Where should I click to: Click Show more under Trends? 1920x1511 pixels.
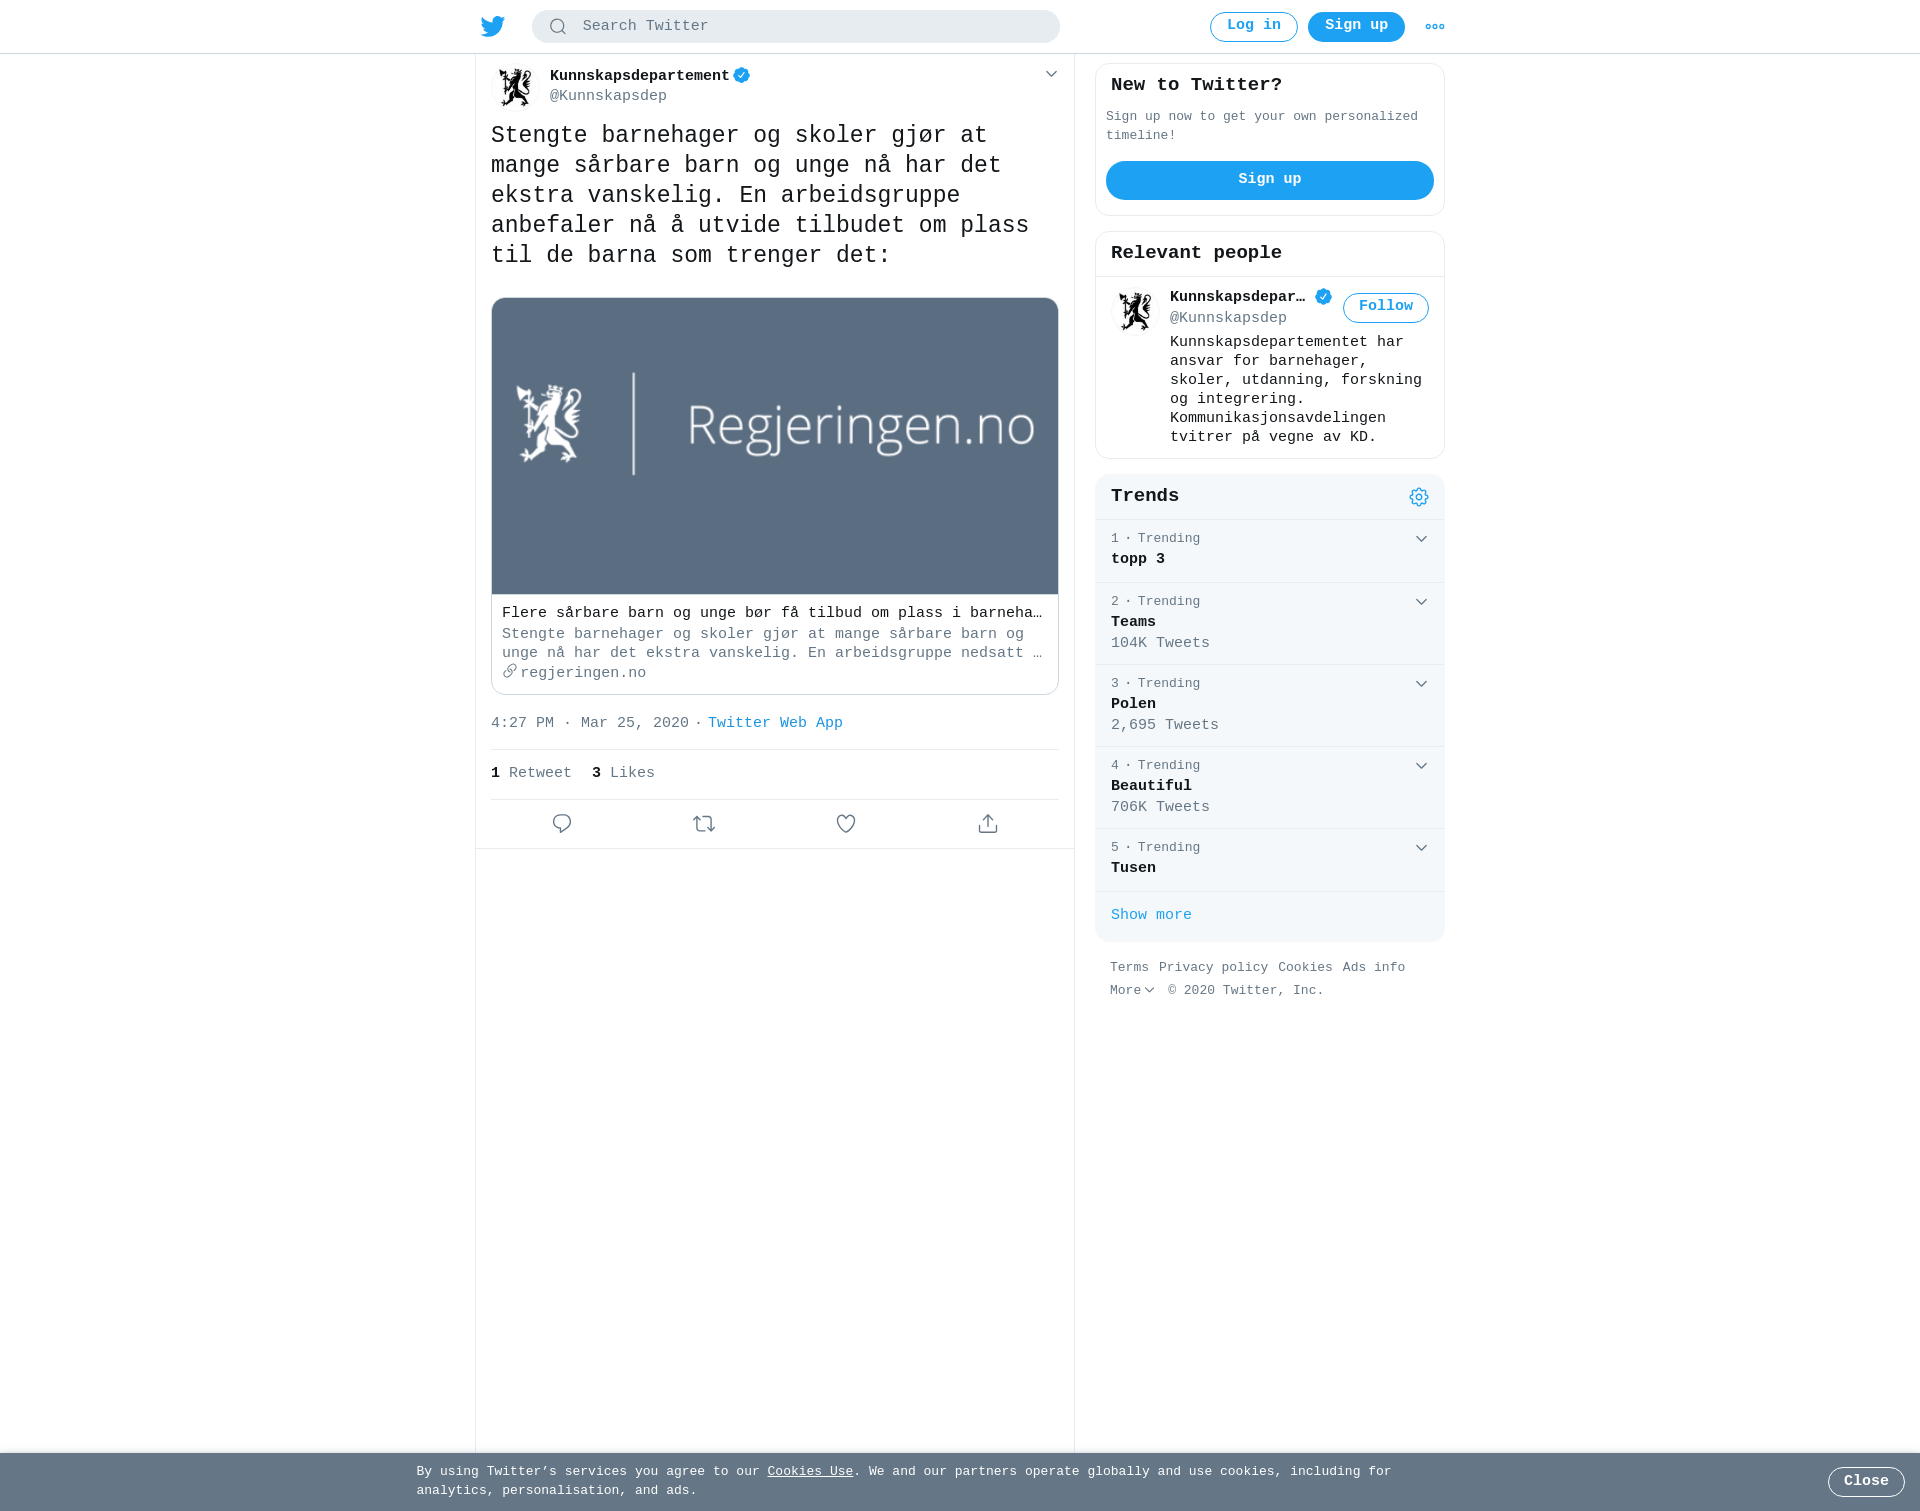1151,915
